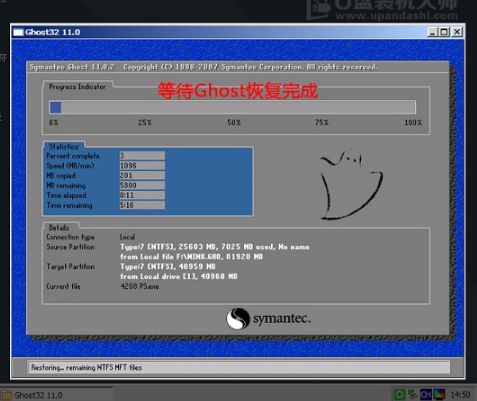The height and width of the screenshot is (401, 477).
Task: Click the symantec wordmark text
Action: coord(282,318)
